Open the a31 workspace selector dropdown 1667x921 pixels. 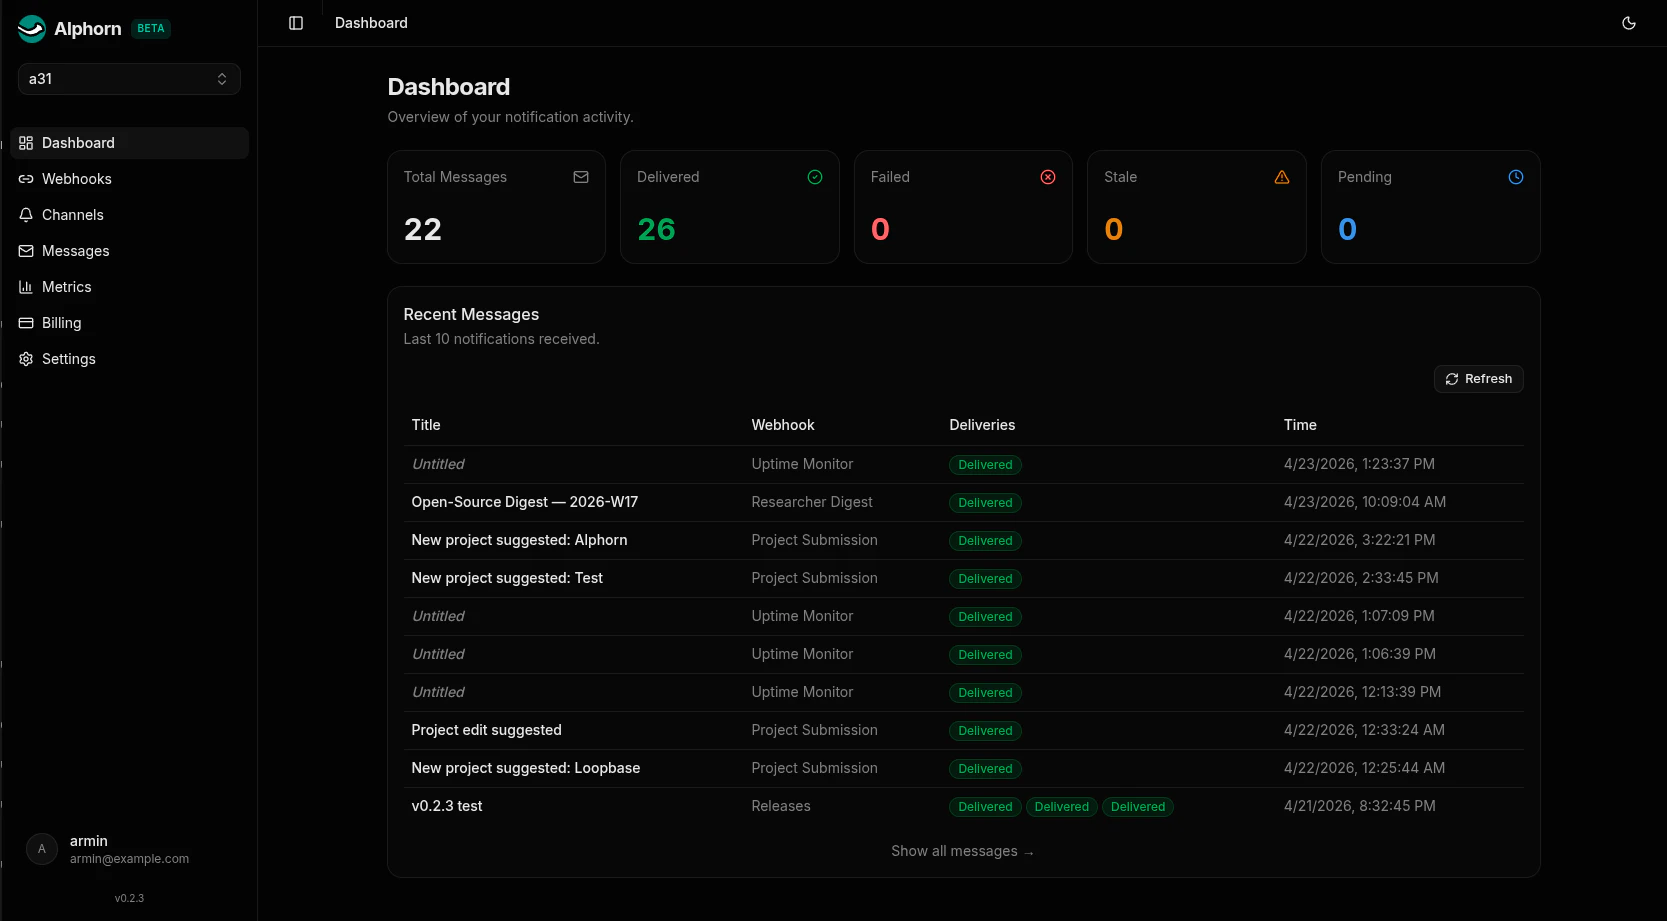click(129, 79)
